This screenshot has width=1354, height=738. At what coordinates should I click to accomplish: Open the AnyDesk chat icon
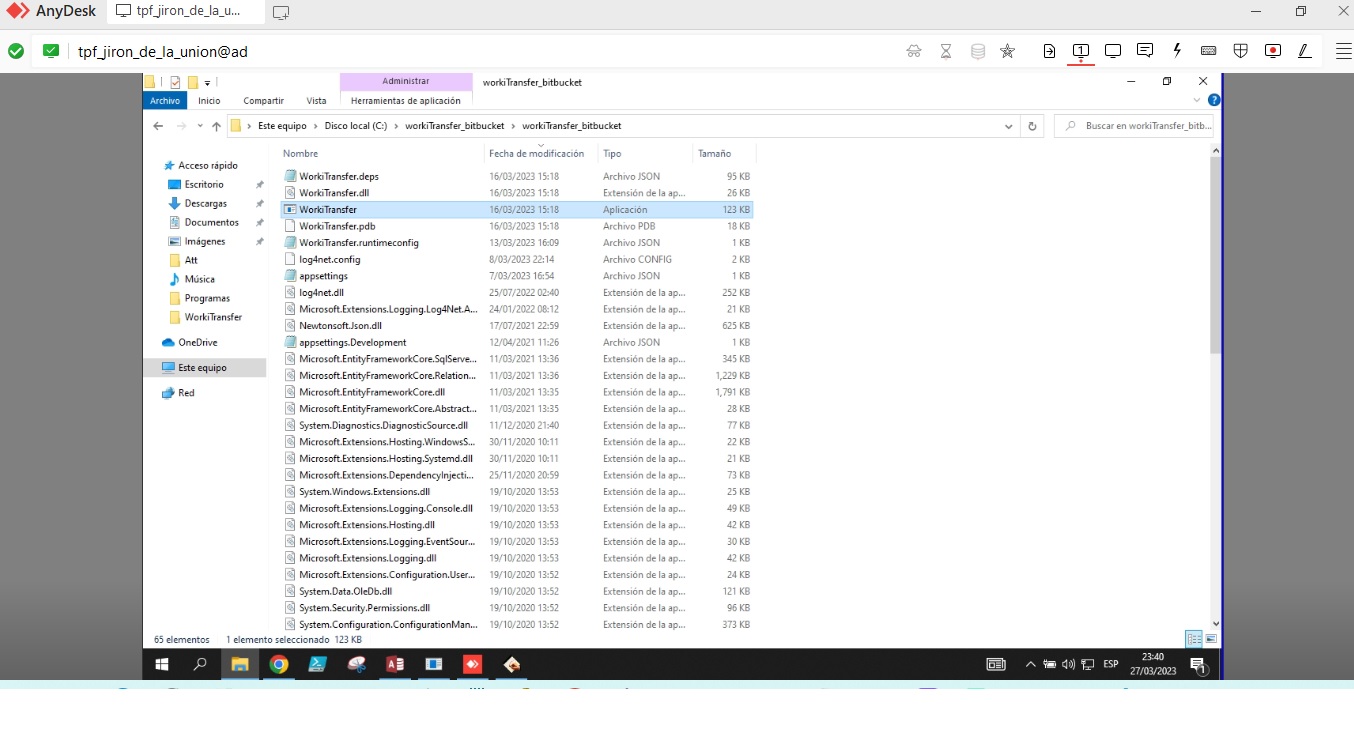pos(1145,51)
